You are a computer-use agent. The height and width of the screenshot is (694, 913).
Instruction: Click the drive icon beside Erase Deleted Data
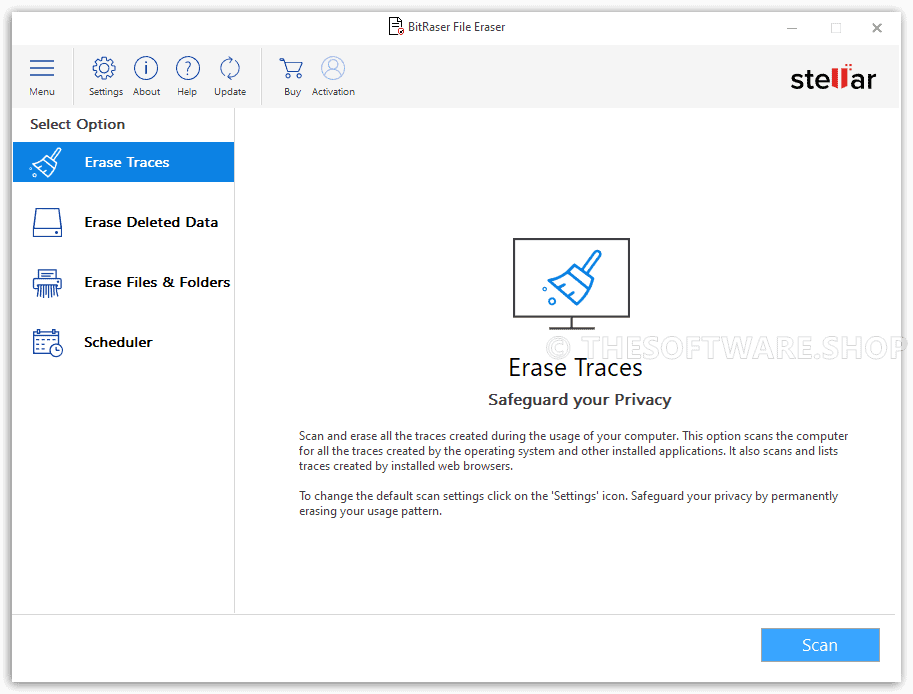(x=47, y=222)
